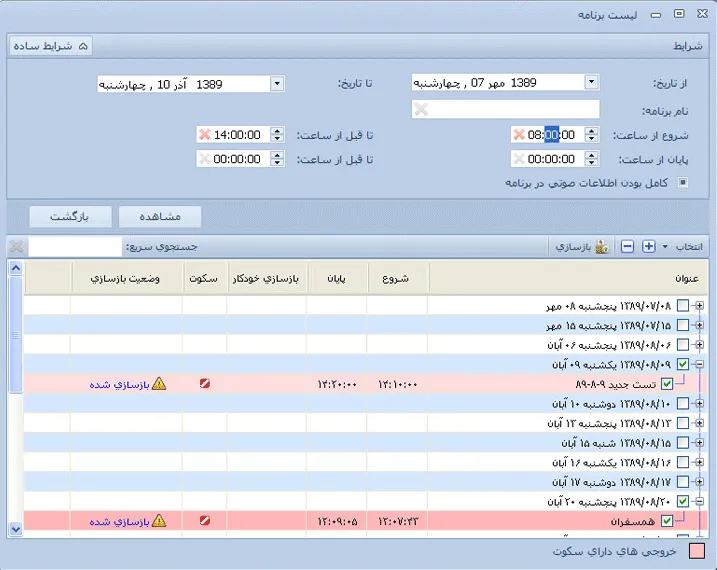This screenshot has height=570, width=717.
Task: Sort by شروع column header
Action: 398,278
